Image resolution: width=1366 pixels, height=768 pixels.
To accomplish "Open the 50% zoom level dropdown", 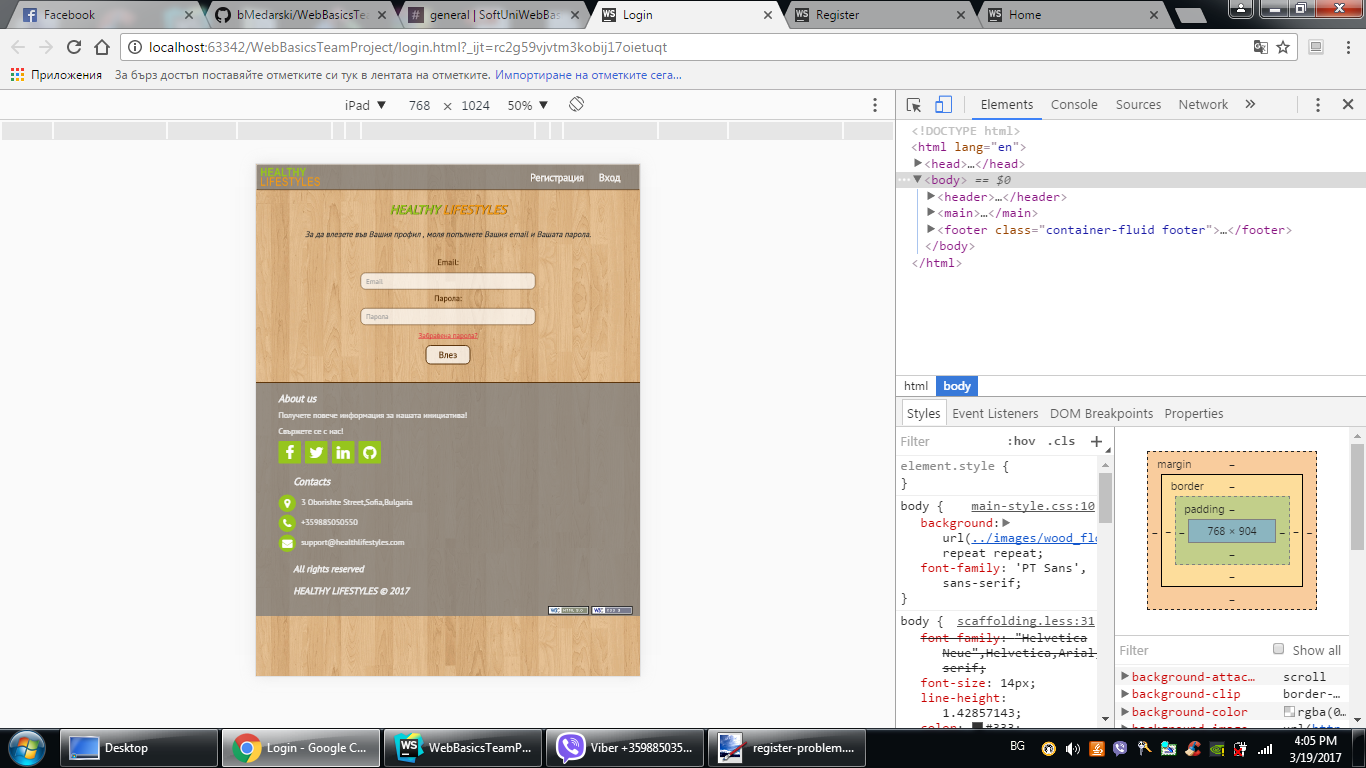I will (528, 105).
